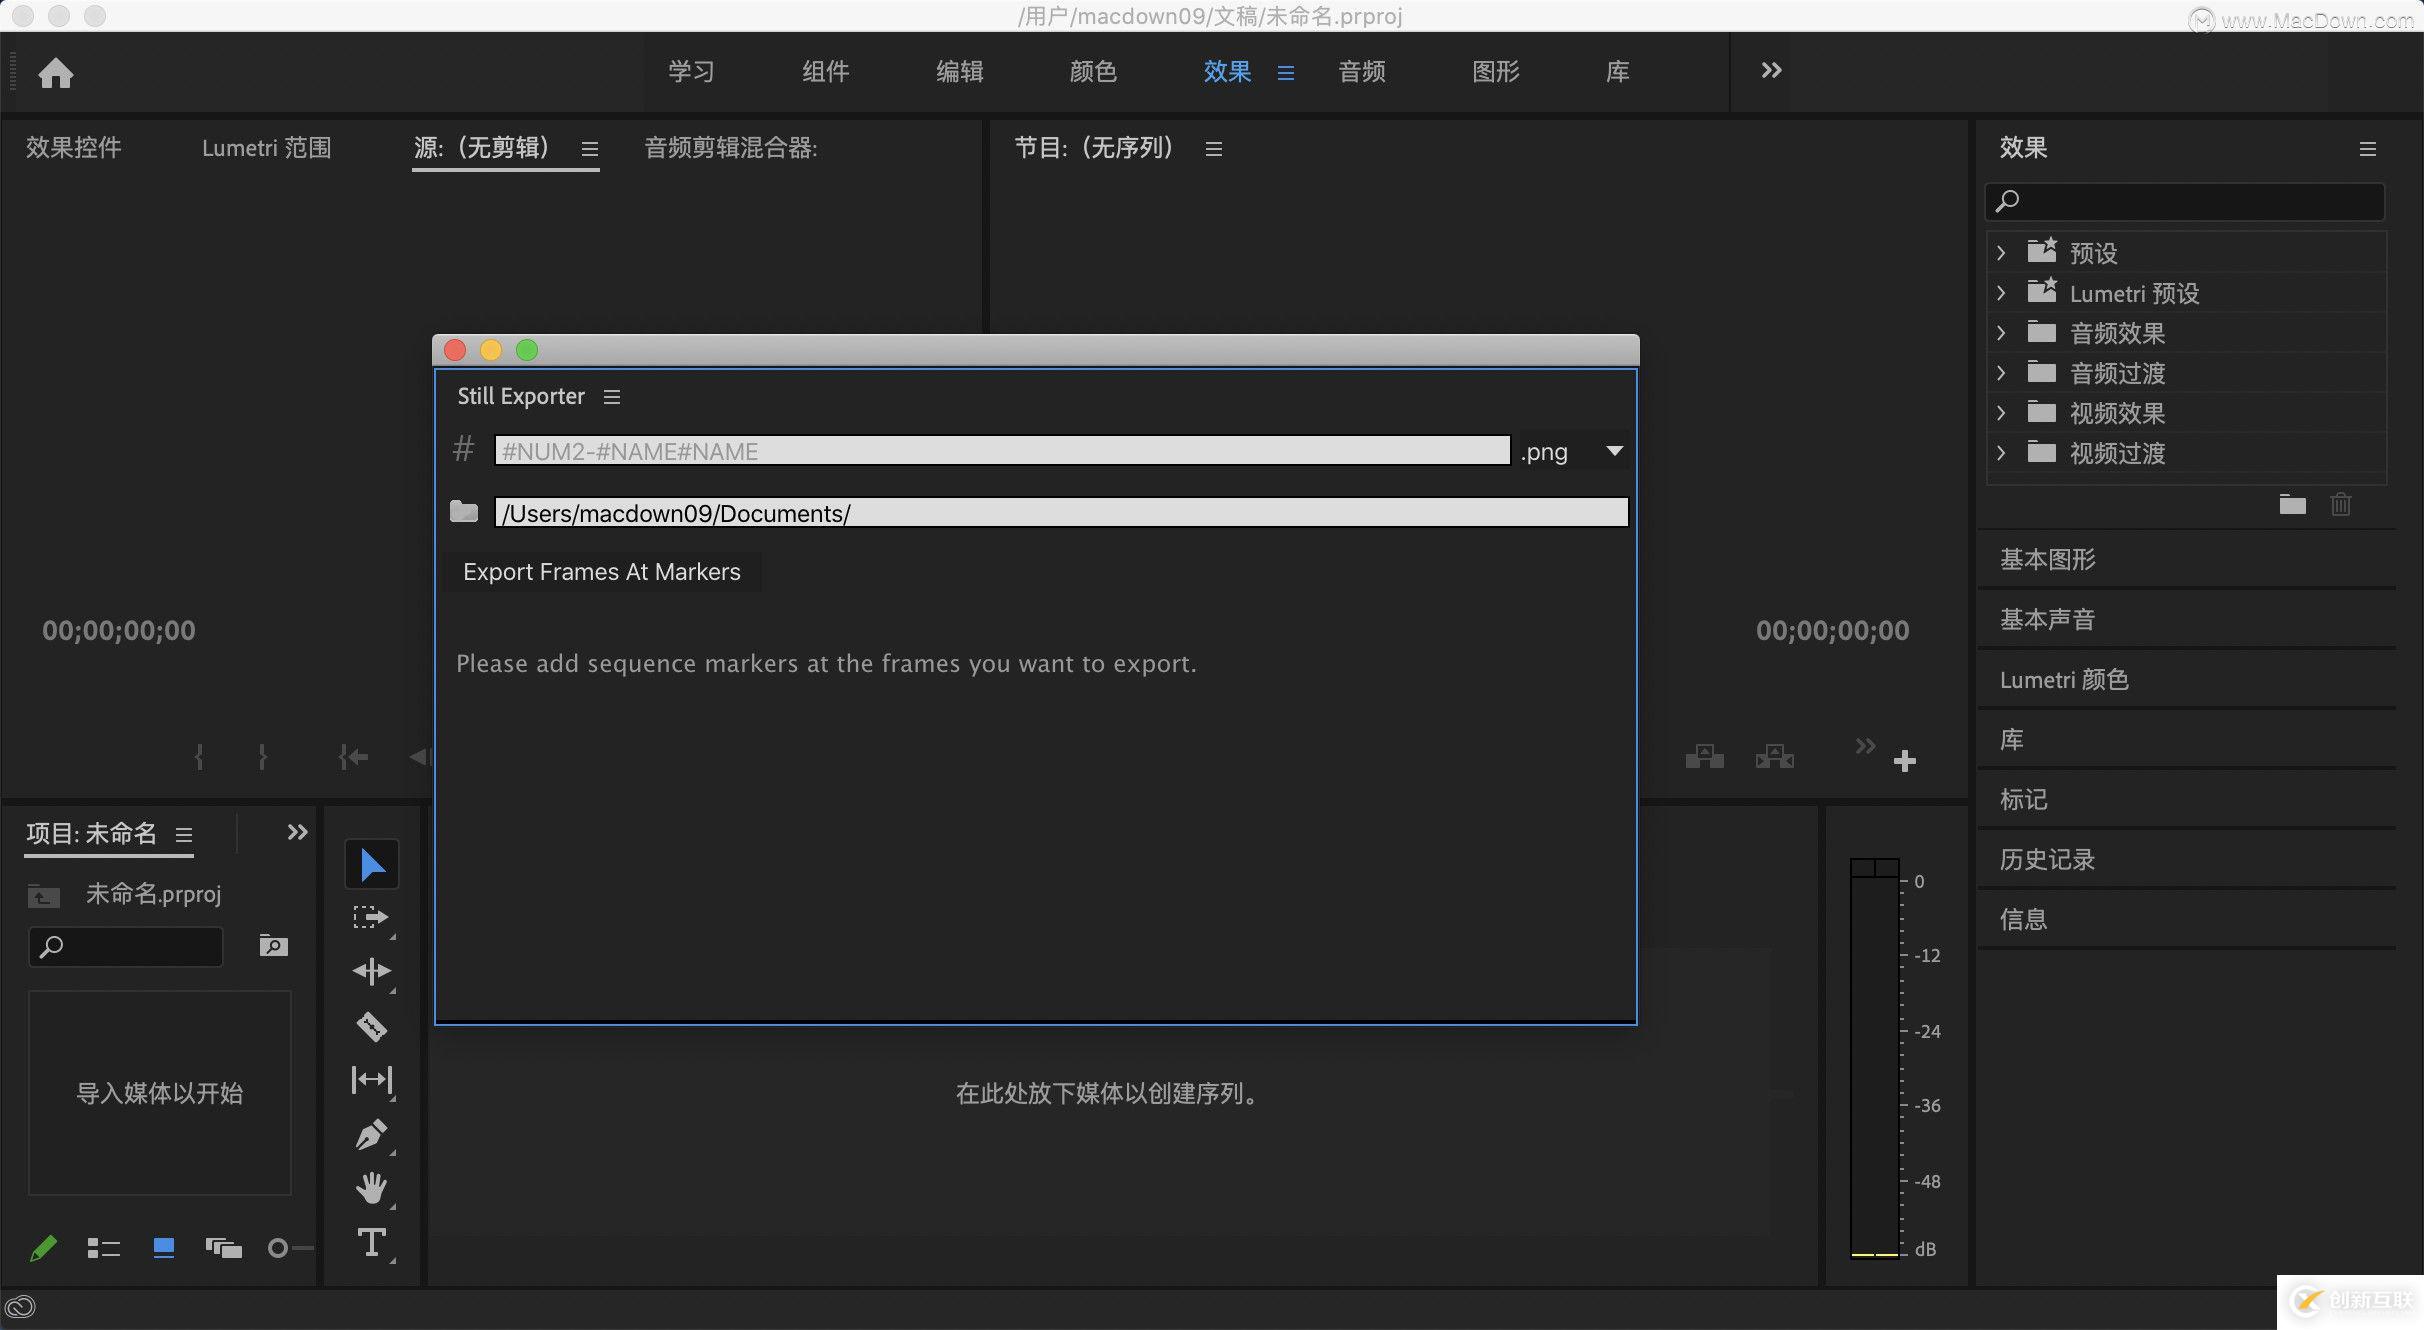The image size is (2424, 1330).
Task: Open the Still Exporter panel menu
Action: 612,397
